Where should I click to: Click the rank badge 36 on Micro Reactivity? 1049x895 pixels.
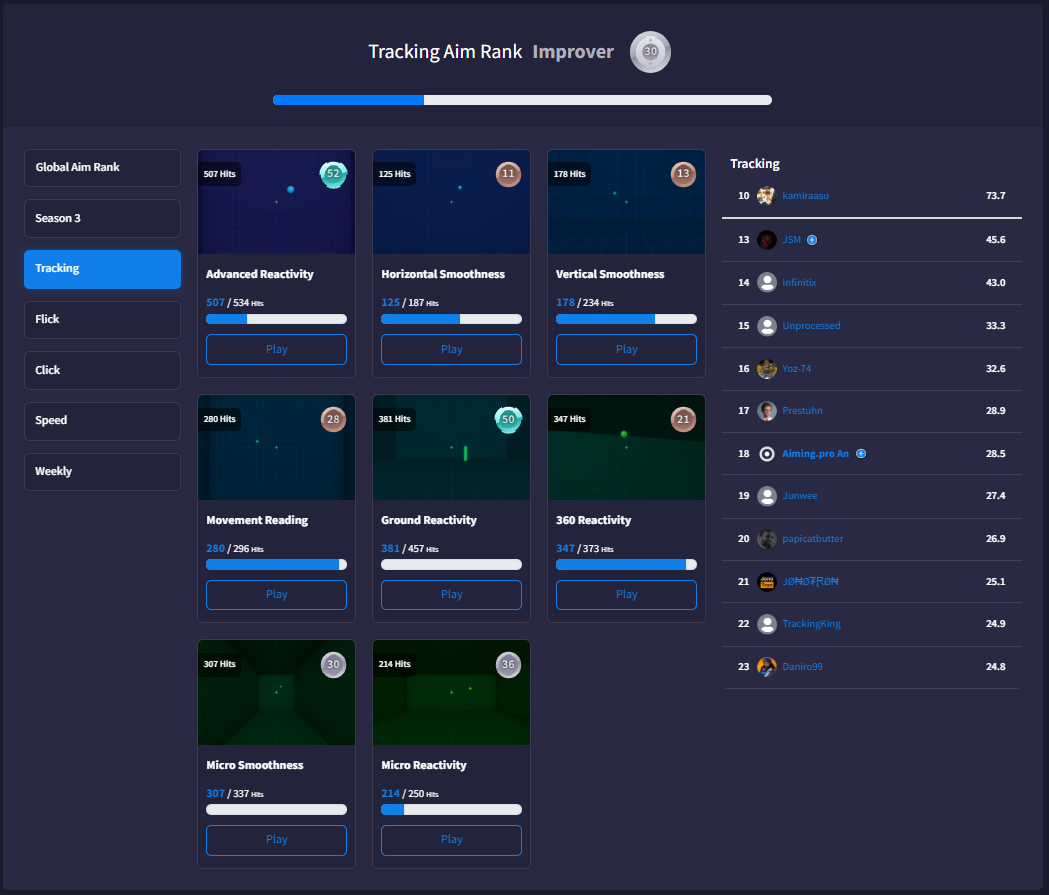click(x=507, y=665)
